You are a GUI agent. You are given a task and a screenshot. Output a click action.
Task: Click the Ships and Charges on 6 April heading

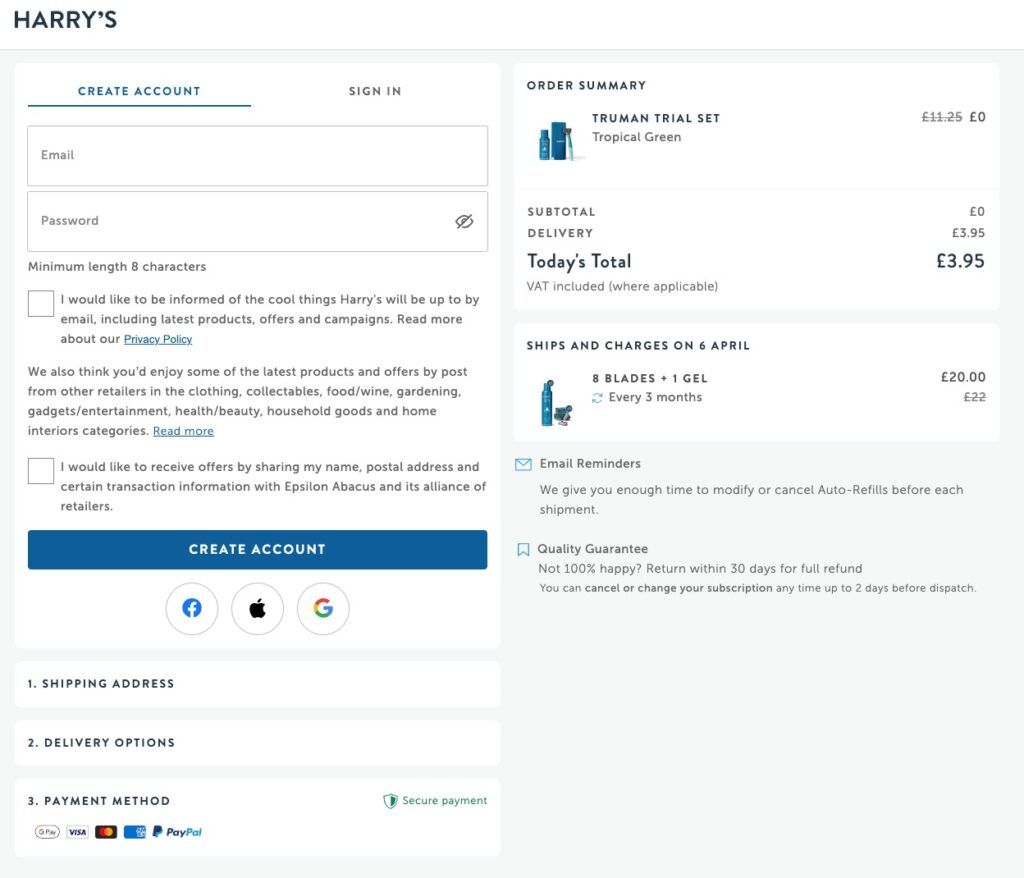[638, 346]
